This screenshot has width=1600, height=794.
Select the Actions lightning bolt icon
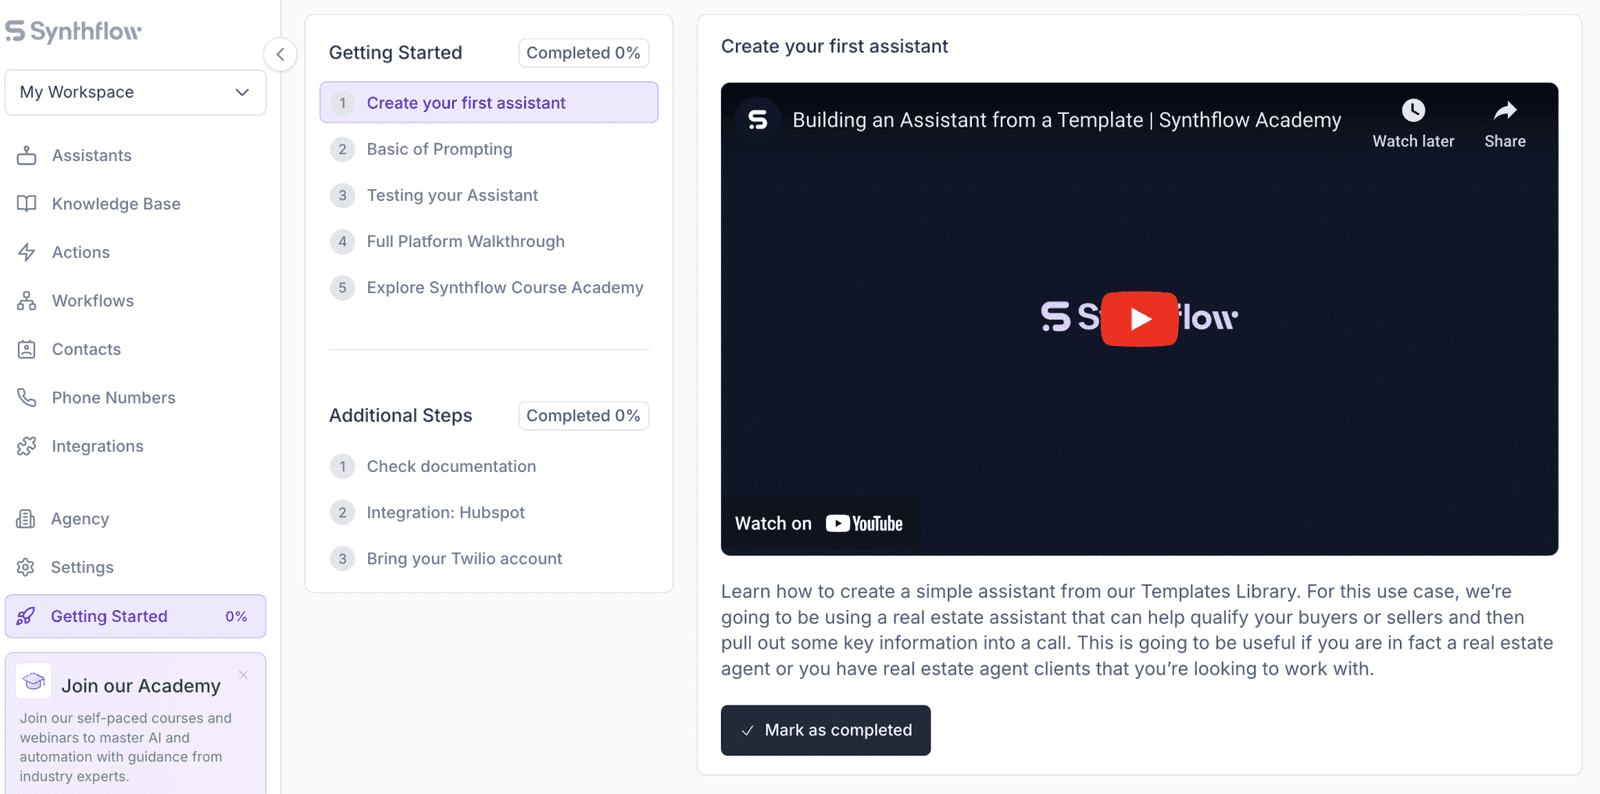coord(27,252)
